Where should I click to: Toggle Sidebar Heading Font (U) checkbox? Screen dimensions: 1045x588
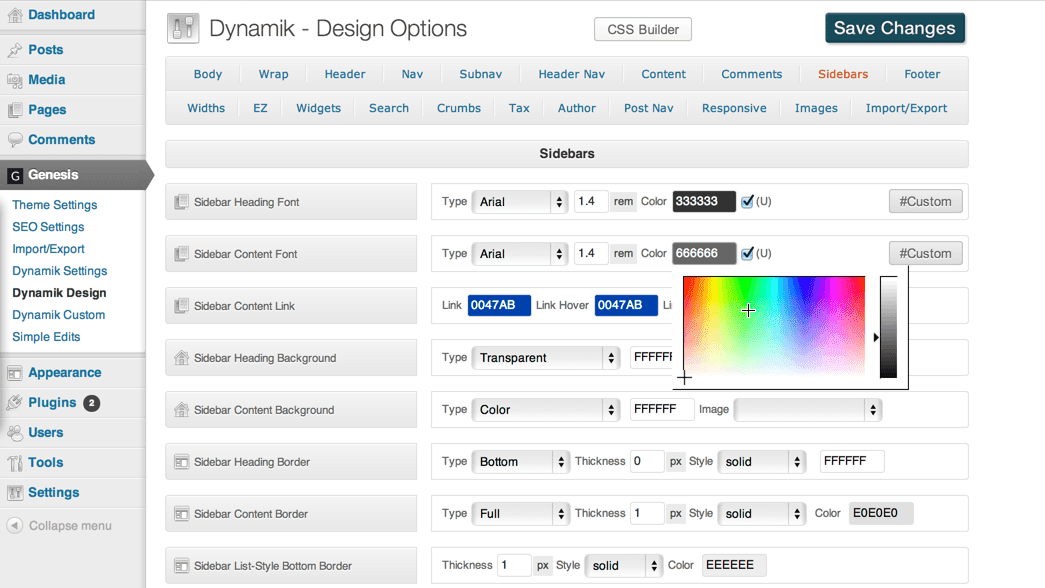tap(747, 202)
